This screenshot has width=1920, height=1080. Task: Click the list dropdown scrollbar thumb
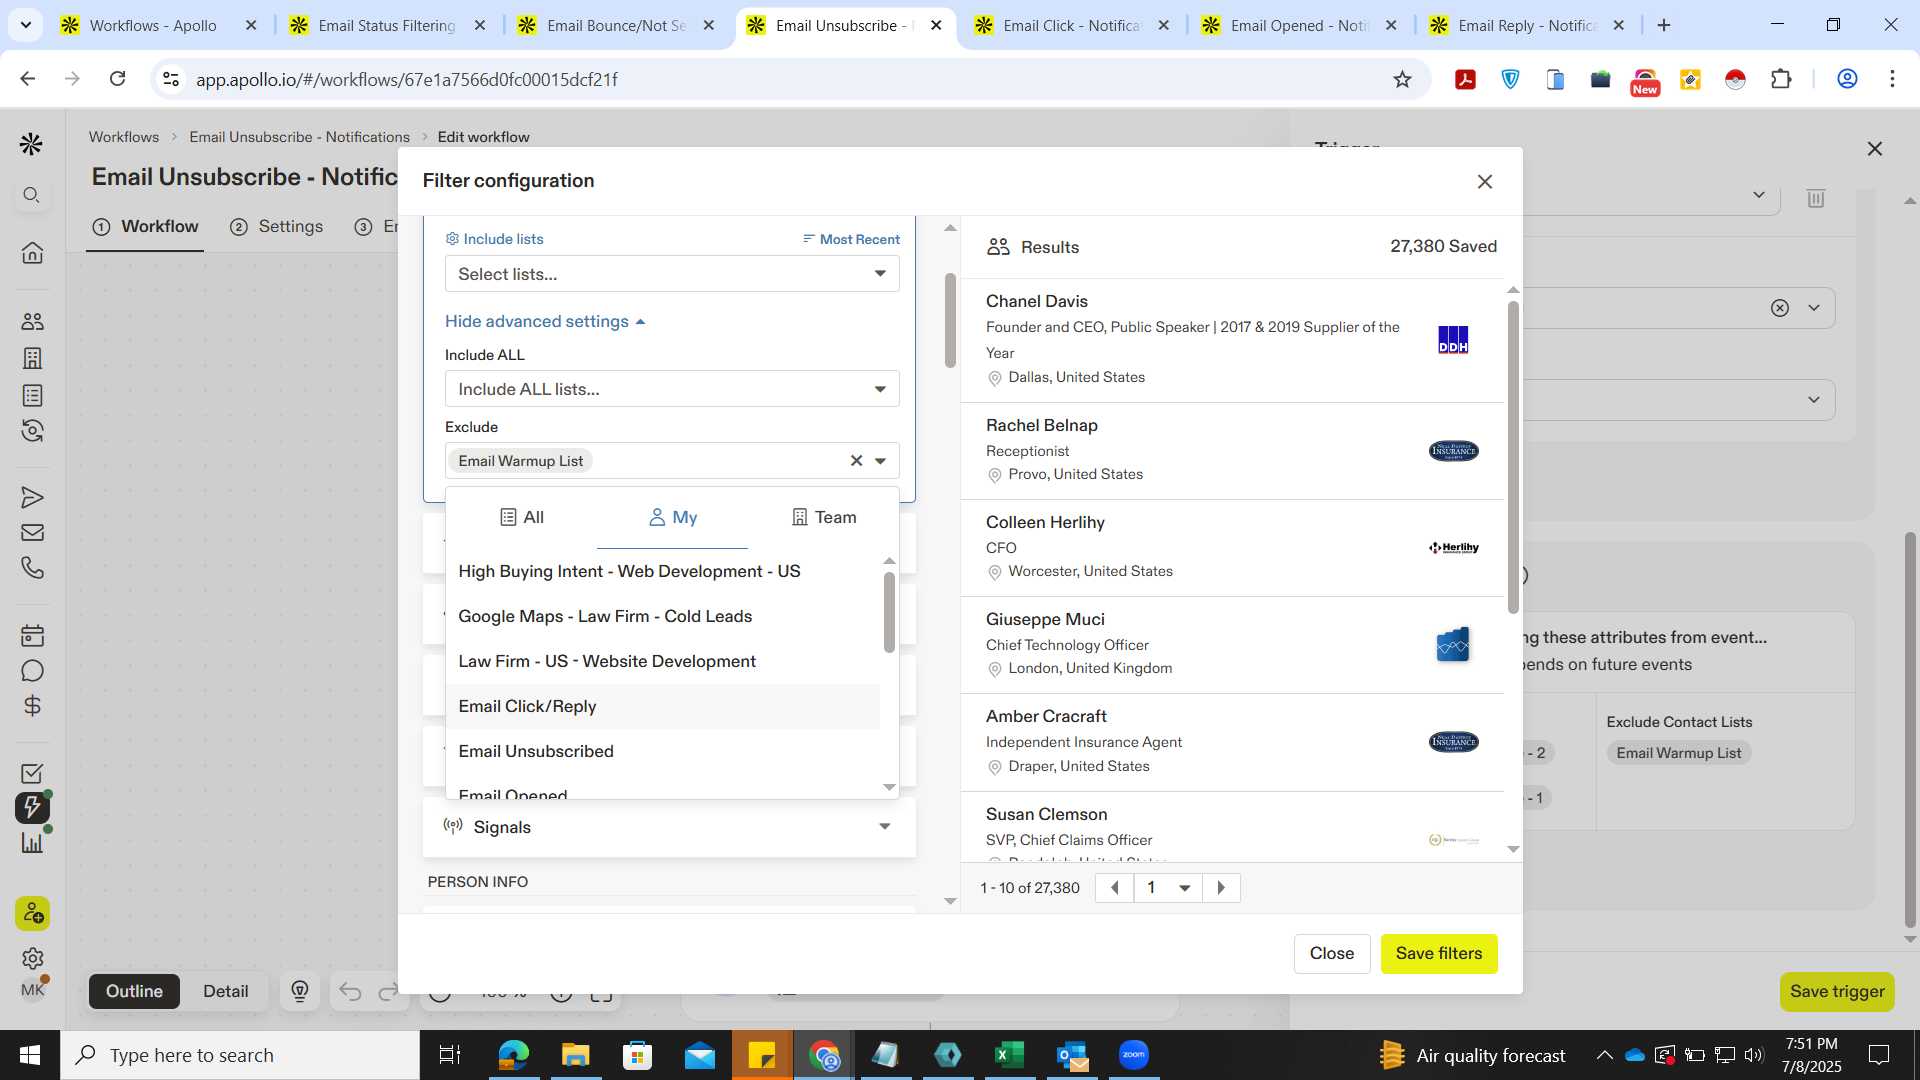(x=889, y=612)
